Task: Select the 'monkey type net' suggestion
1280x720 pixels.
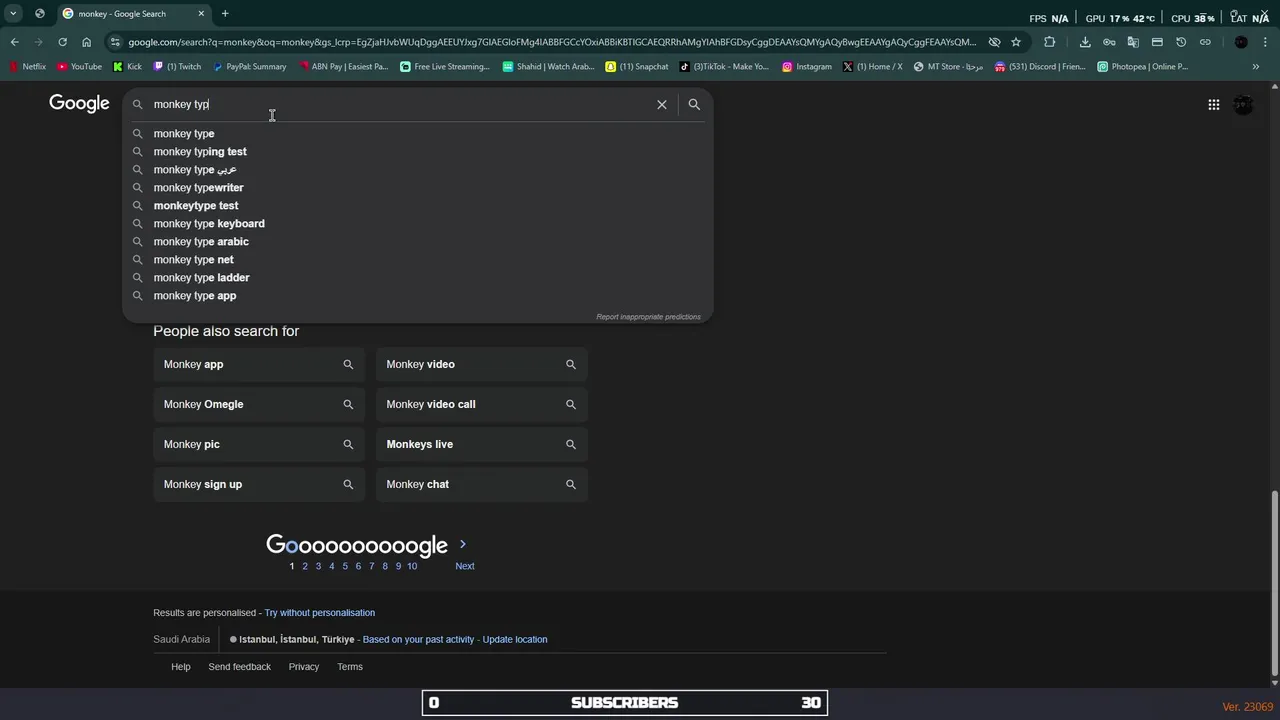Action: tap(417, 259)
